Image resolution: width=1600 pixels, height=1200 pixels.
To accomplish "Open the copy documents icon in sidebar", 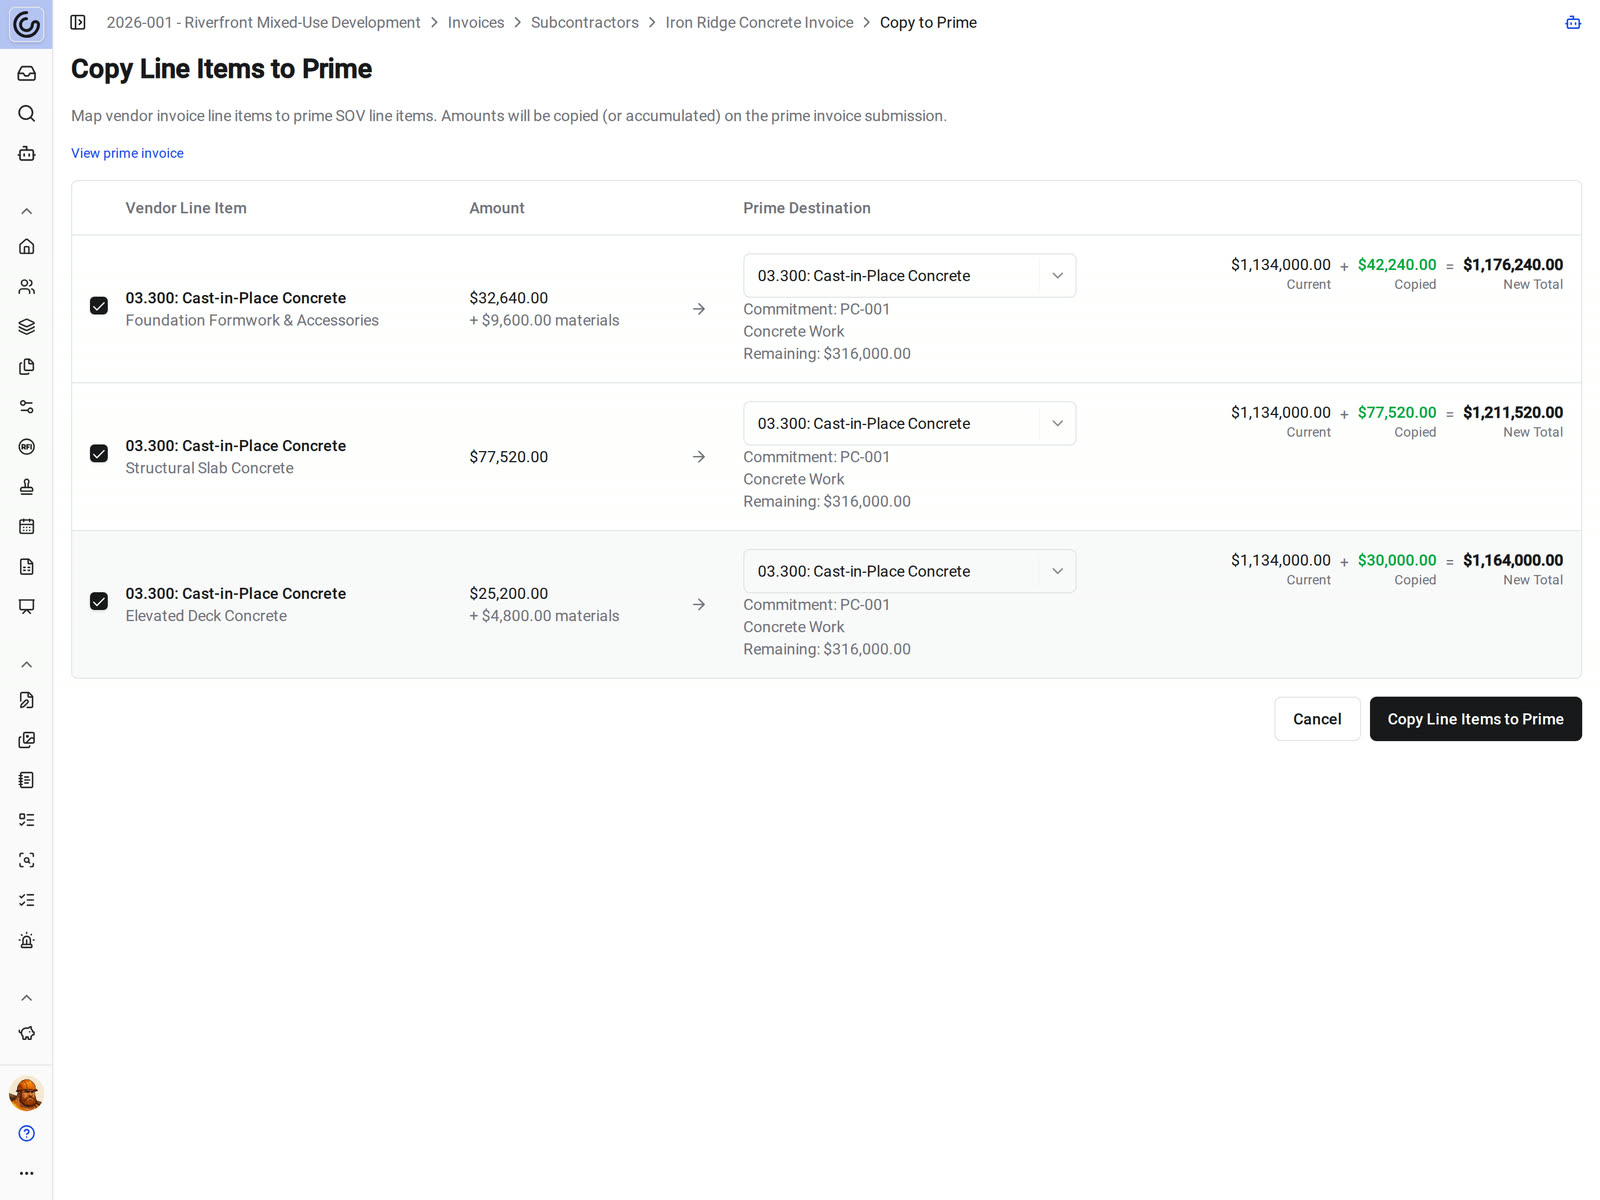I will 27,366.
